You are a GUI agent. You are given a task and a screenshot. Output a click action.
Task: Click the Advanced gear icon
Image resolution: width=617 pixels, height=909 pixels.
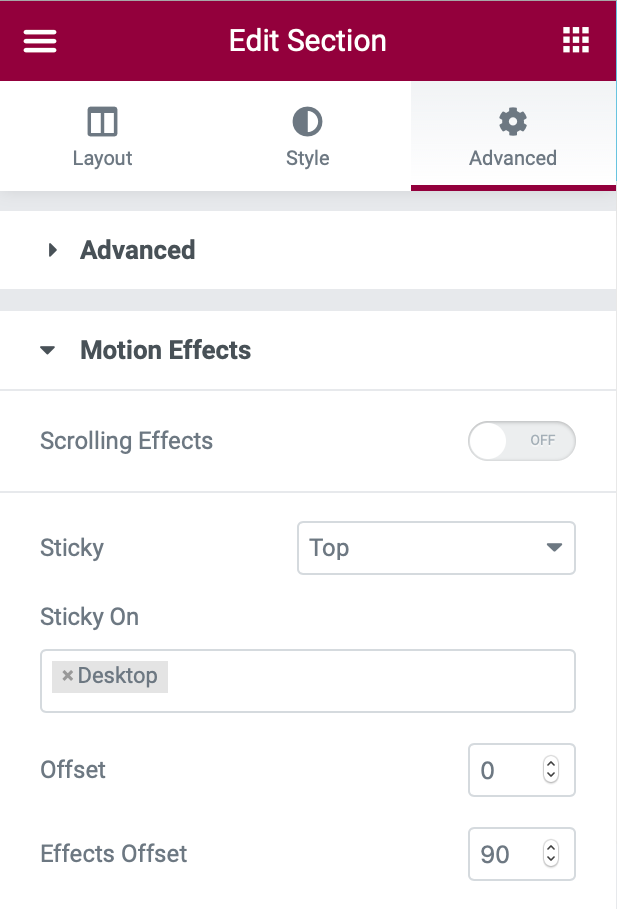[x=512, y=122]
